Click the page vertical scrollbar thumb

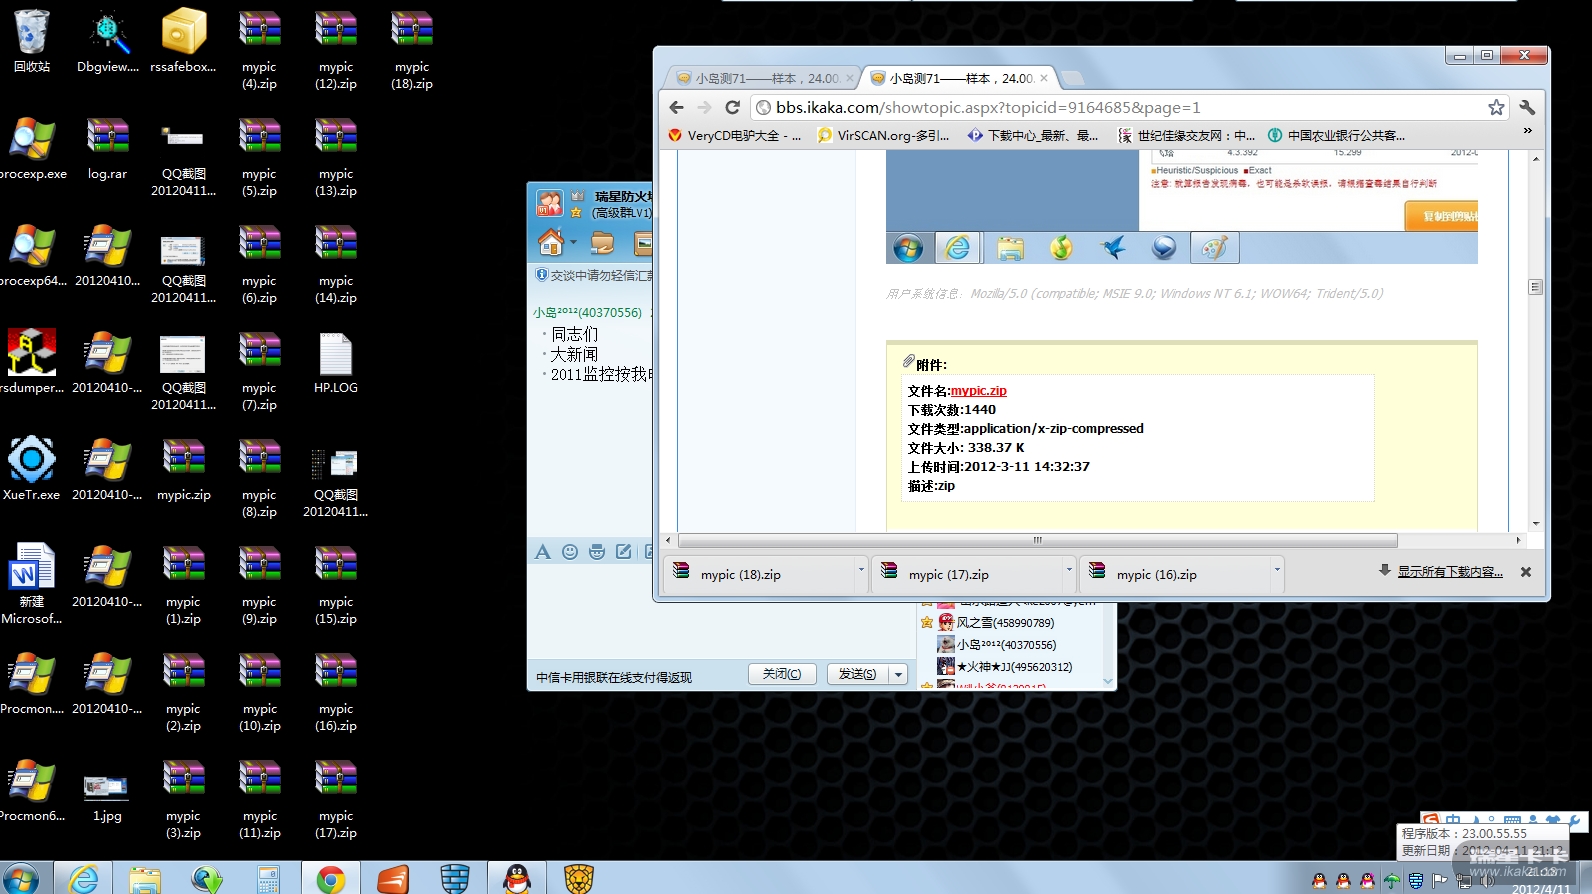(x=1535, y=287)
